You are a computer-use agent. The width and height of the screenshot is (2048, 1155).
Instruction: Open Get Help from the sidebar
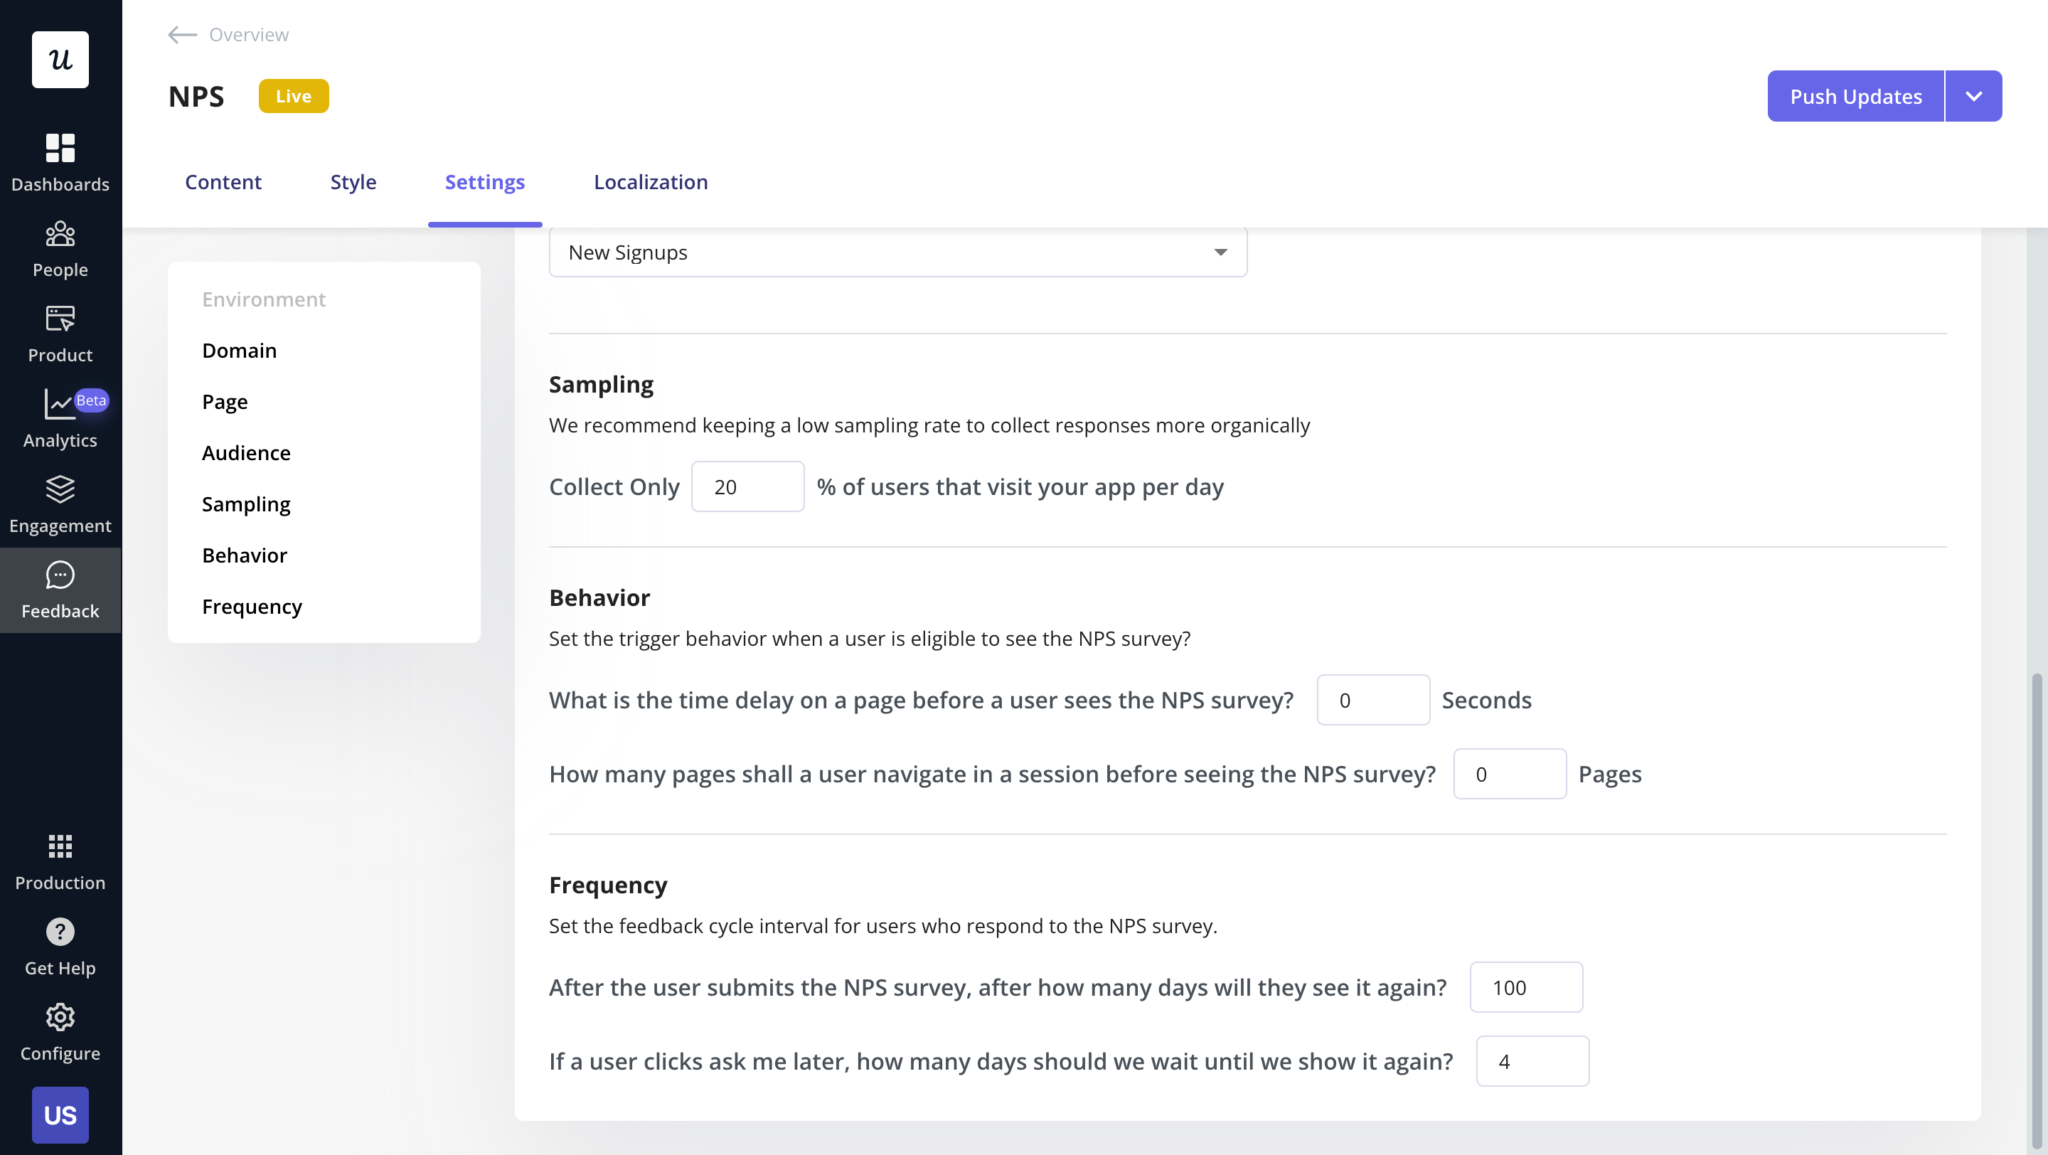click(x=60, y=945)
